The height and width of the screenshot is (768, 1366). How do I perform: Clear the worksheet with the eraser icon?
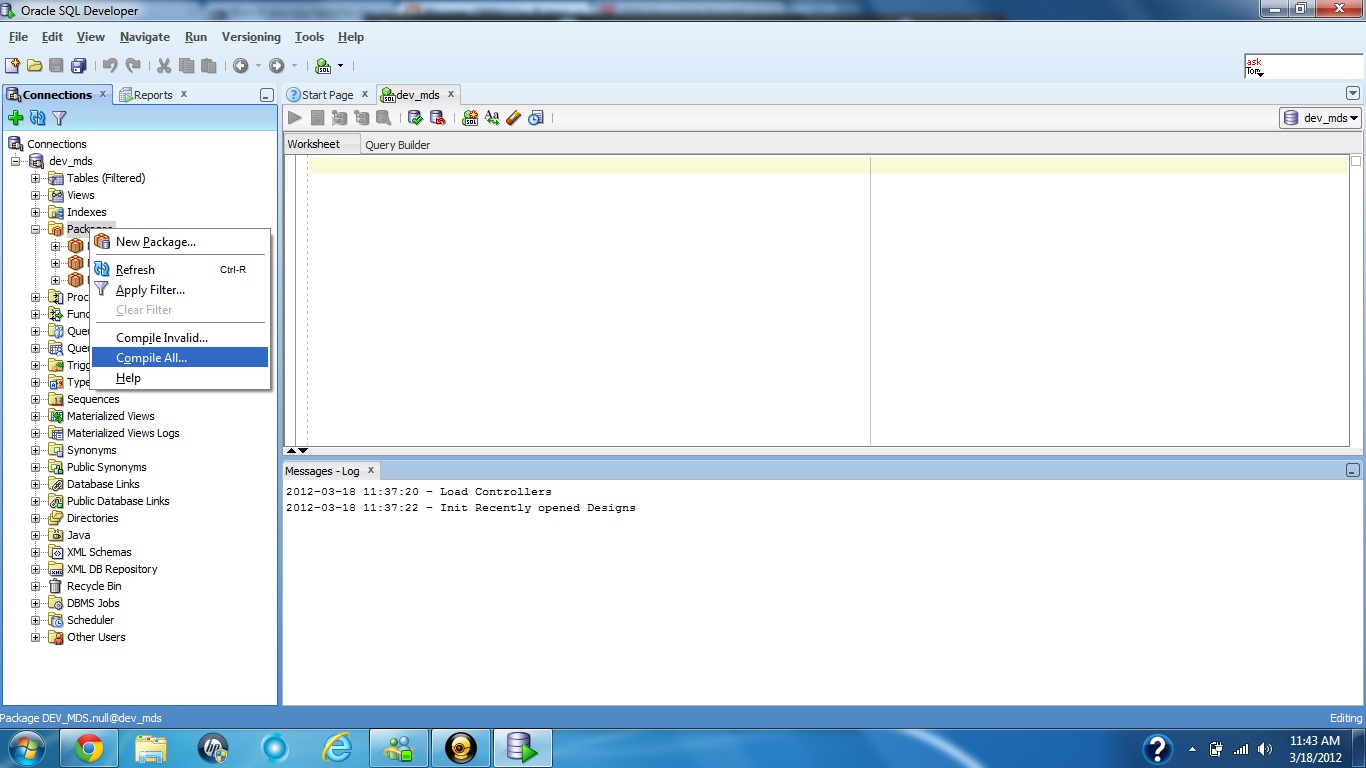[514, 118]
